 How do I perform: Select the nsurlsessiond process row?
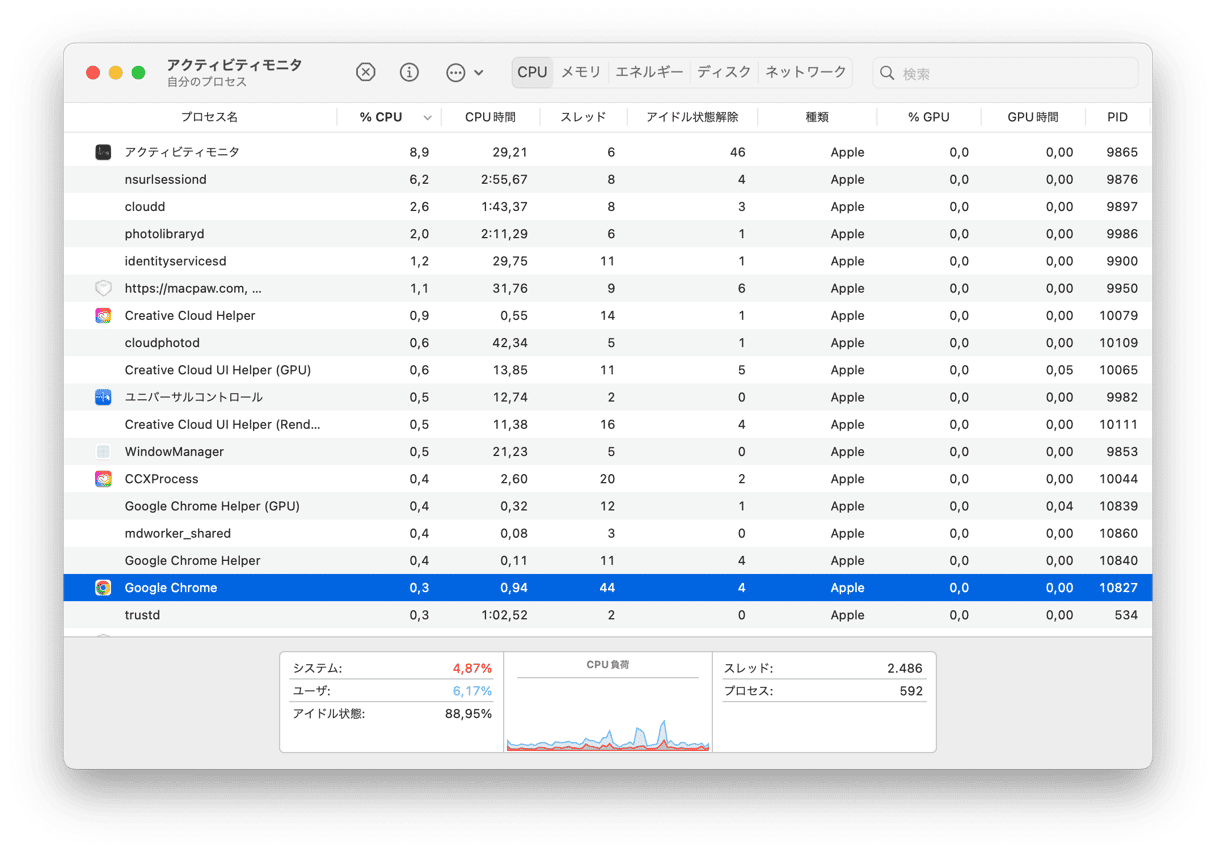coord(608,179)
